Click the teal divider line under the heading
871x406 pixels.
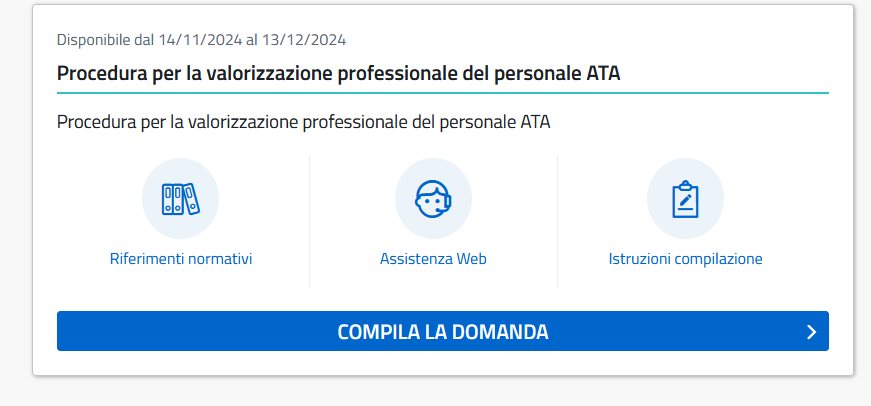[x=443, y=93]
